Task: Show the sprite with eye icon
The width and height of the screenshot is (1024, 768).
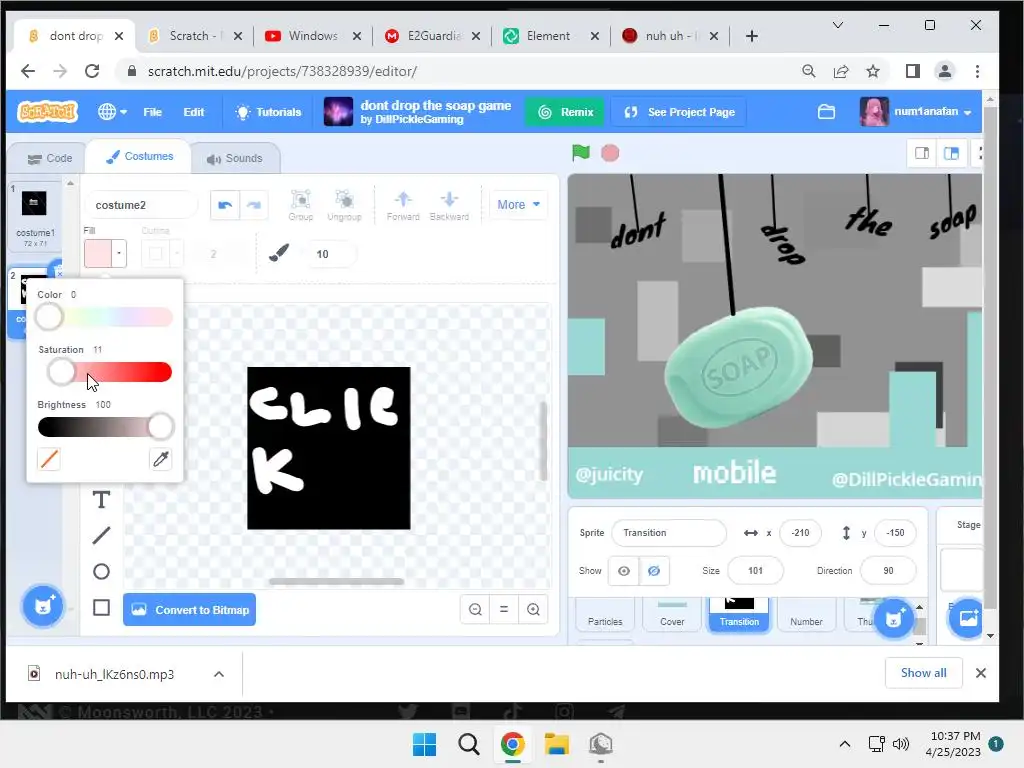Action: 624,571
